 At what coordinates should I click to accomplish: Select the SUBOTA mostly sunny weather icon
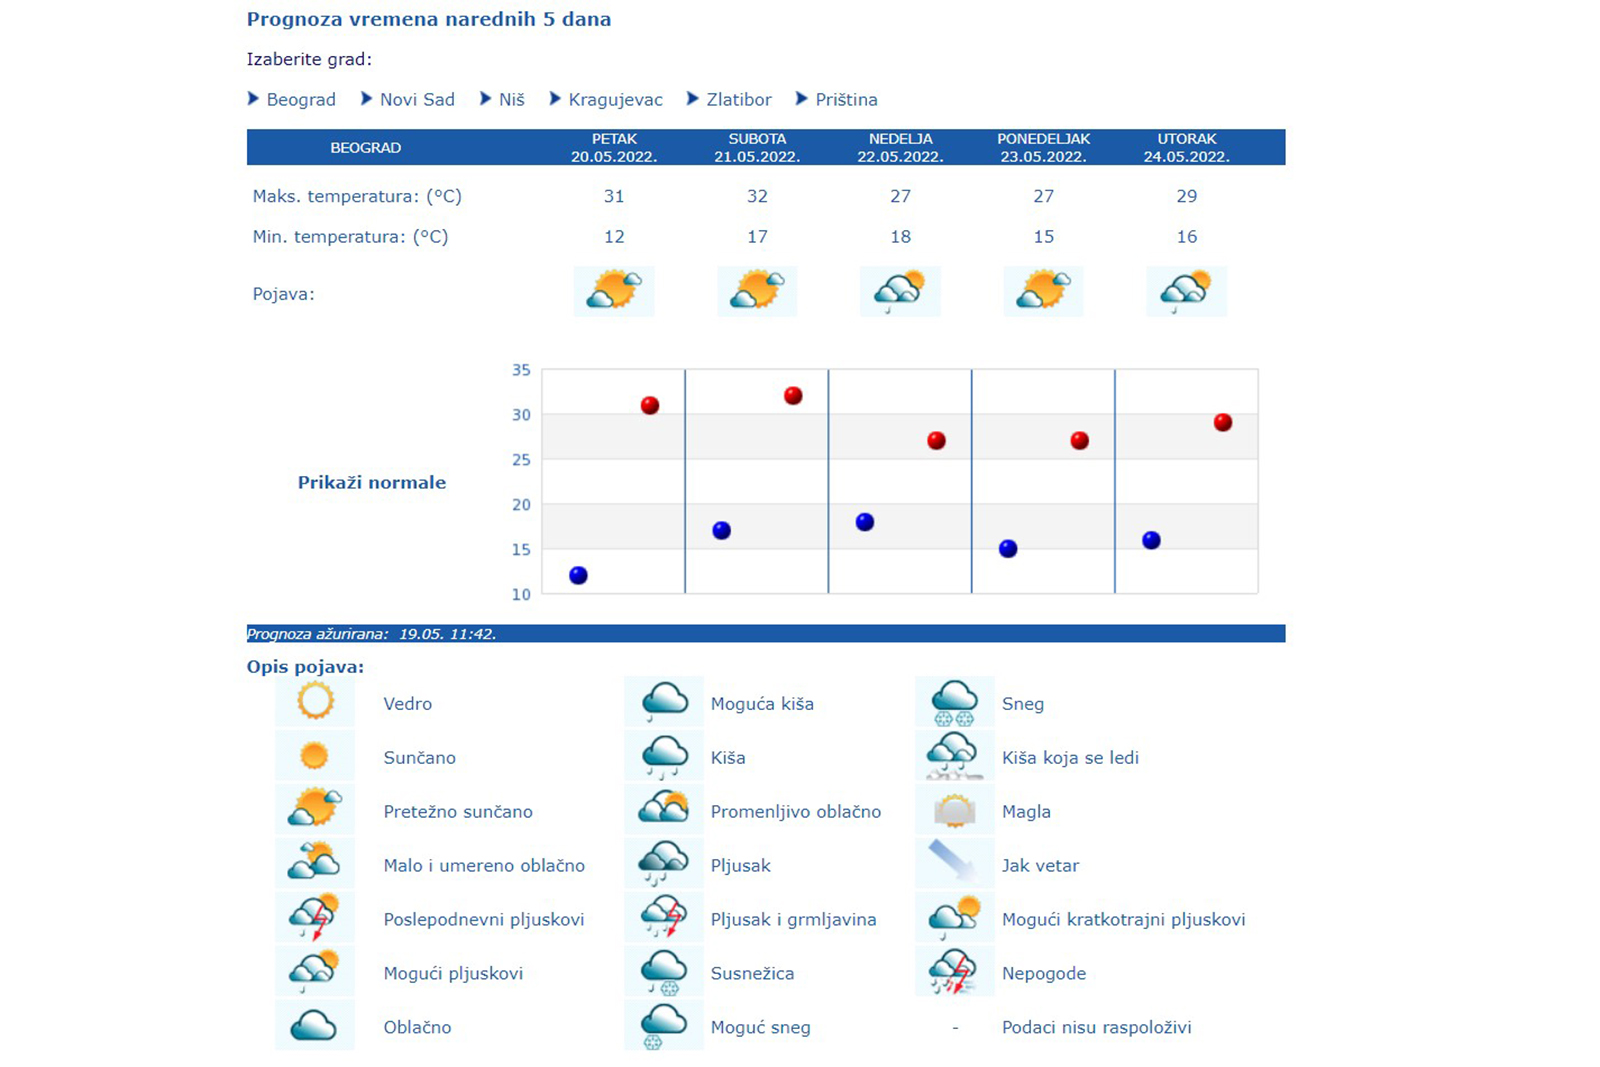click(757, 291)
